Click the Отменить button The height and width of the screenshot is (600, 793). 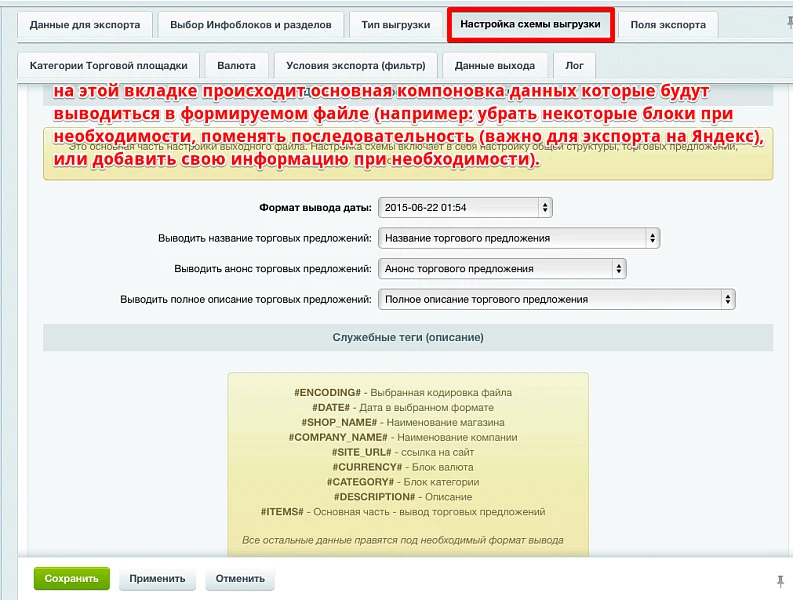pos(240,579)
